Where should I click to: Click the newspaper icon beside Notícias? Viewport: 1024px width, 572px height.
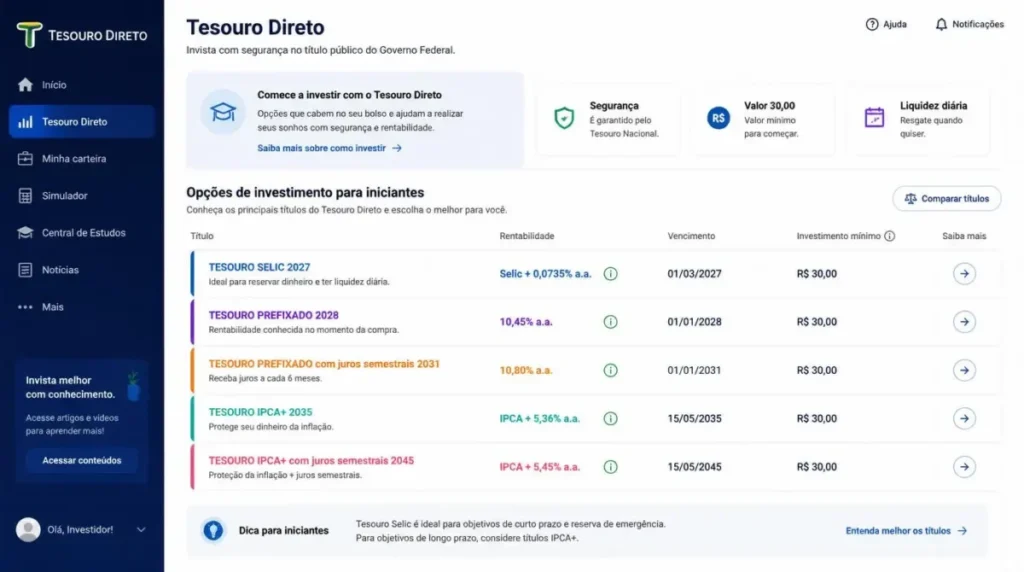(x=25, y=270)
